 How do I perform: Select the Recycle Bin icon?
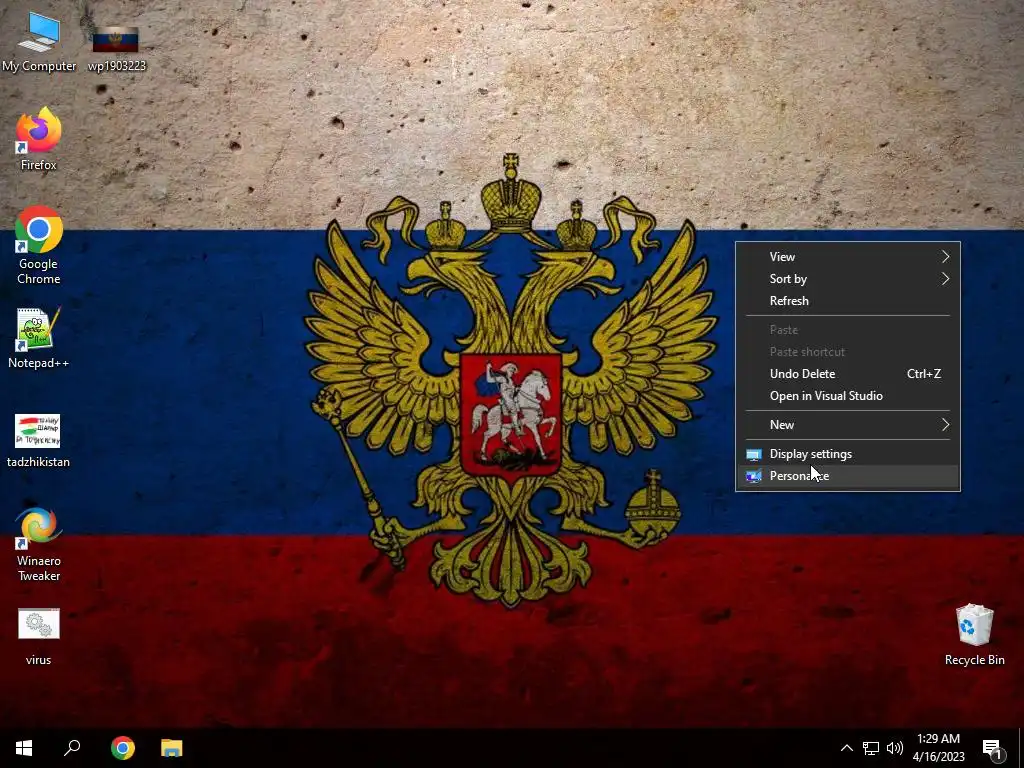974,635
